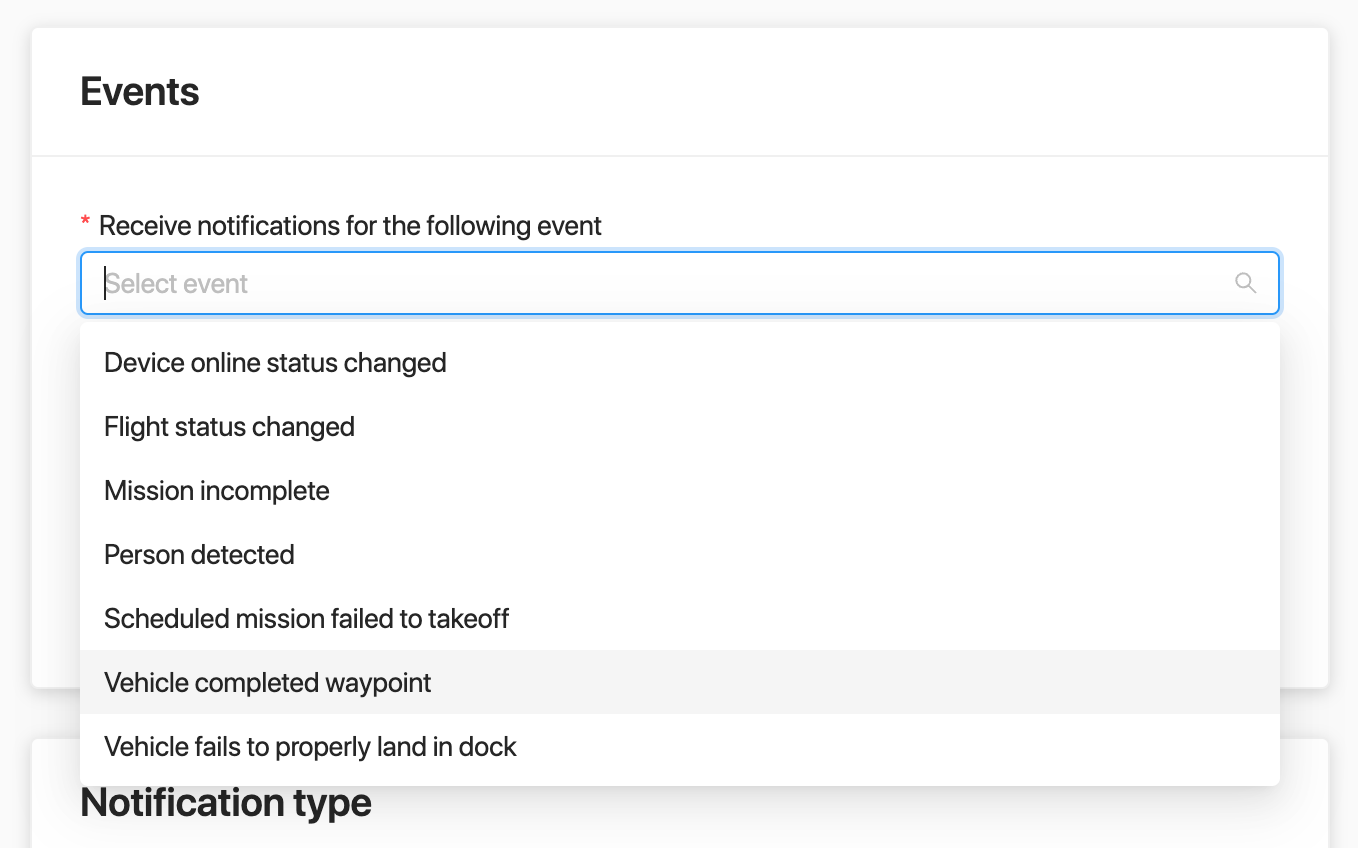
Task: Click the Select event placeholder text
Action: coord(177,284)
